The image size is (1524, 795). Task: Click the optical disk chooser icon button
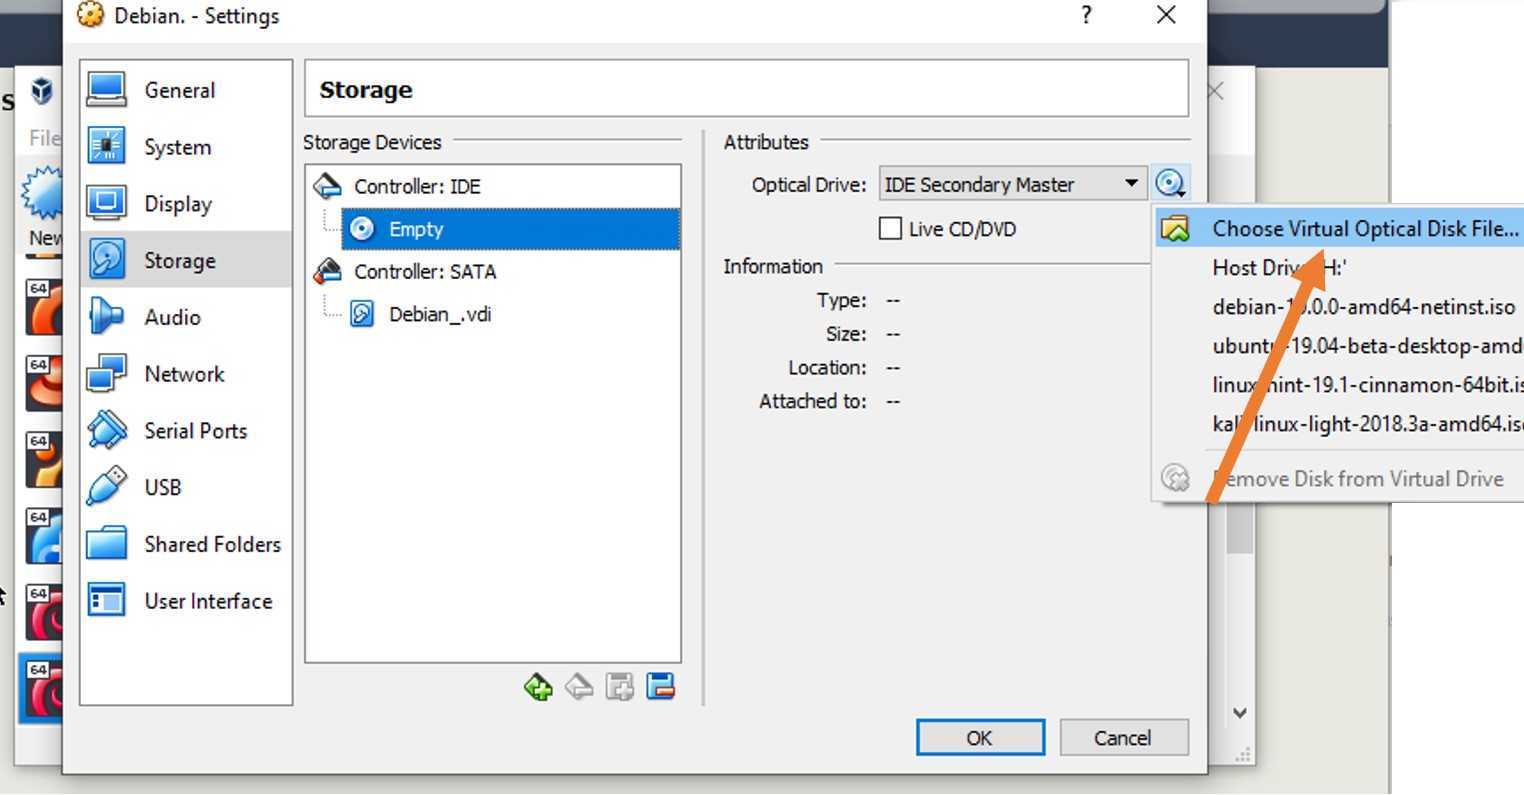point(1170,184)
